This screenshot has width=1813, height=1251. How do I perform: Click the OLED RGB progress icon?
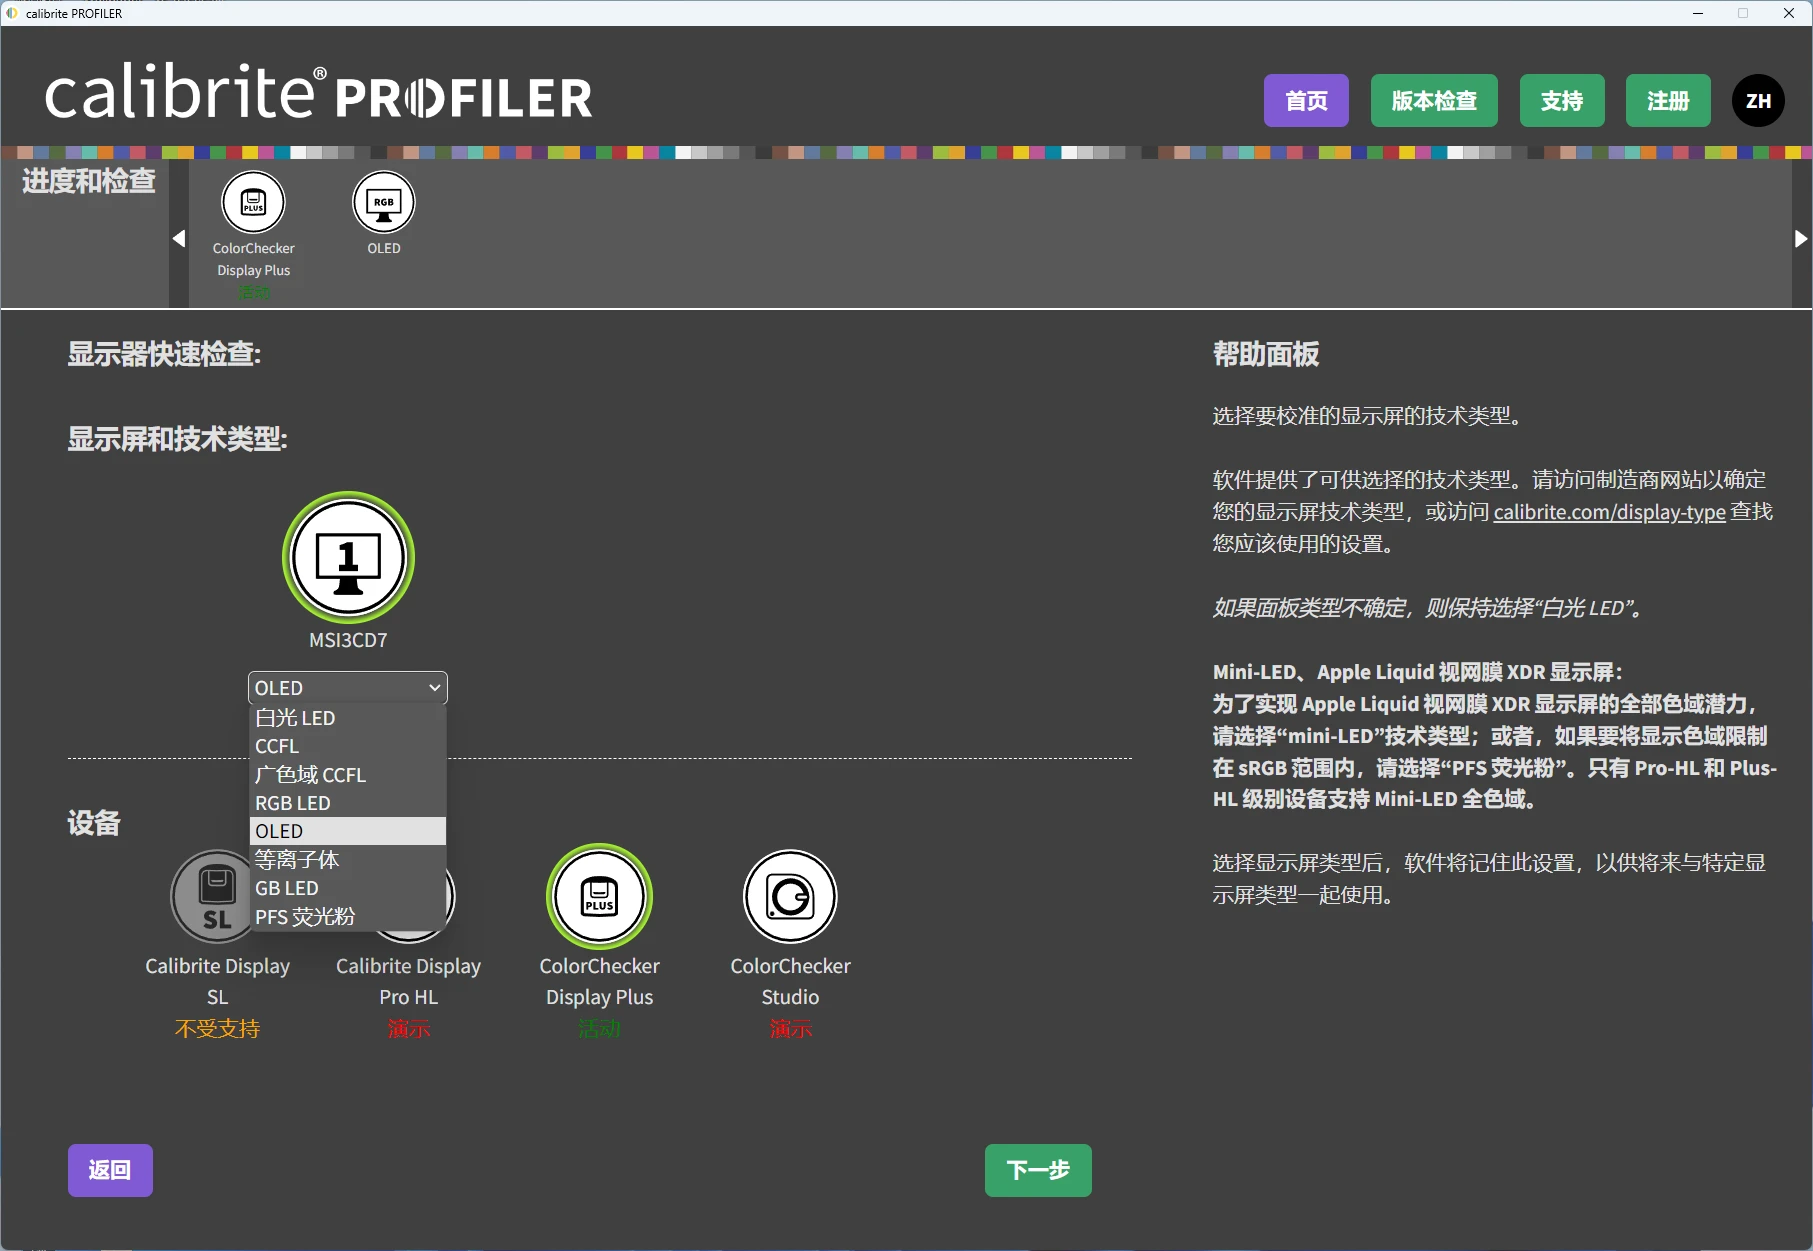(384, 202)
